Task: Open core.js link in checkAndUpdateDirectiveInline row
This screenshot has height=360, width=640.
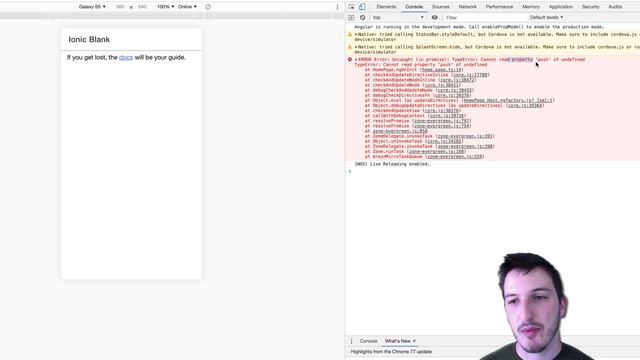Action: coord(470,75)
